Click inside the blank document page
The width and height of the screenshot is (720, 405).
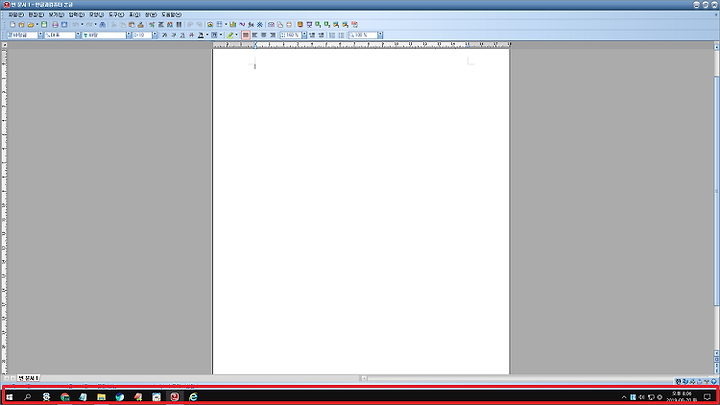361,211
